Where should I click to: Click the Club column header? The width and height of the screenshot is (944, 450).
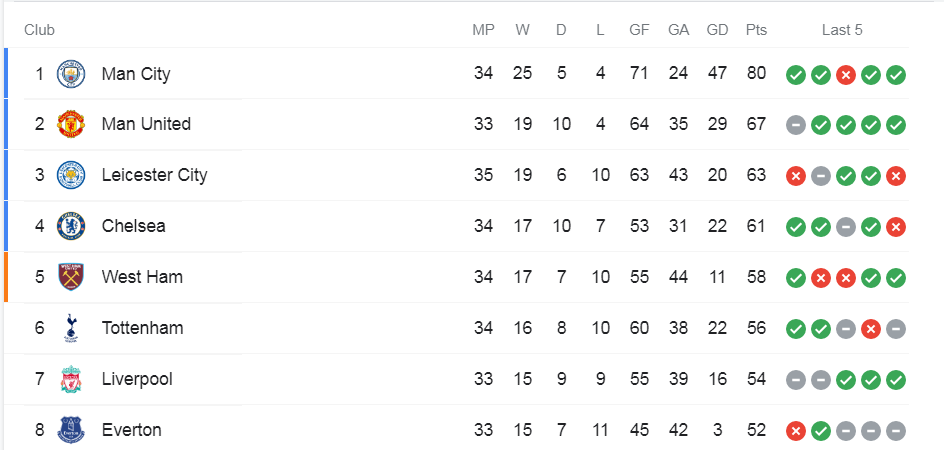[39, 30]
